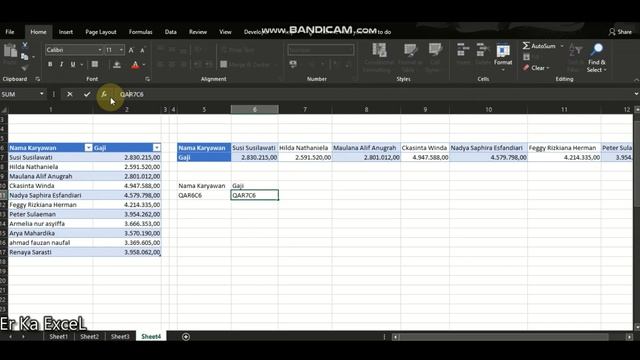Switch to Sheet3 tab

pyautogui.click(x=120, y=337)
